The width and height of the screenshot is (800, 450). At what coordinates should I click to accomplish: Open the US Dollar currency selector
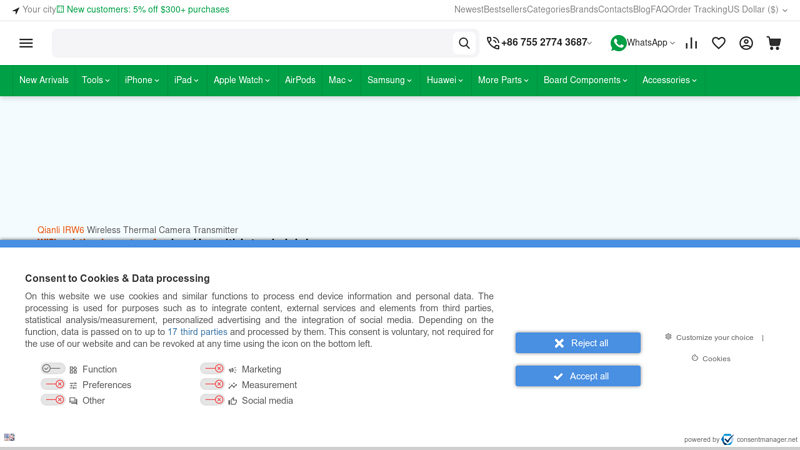757,10
